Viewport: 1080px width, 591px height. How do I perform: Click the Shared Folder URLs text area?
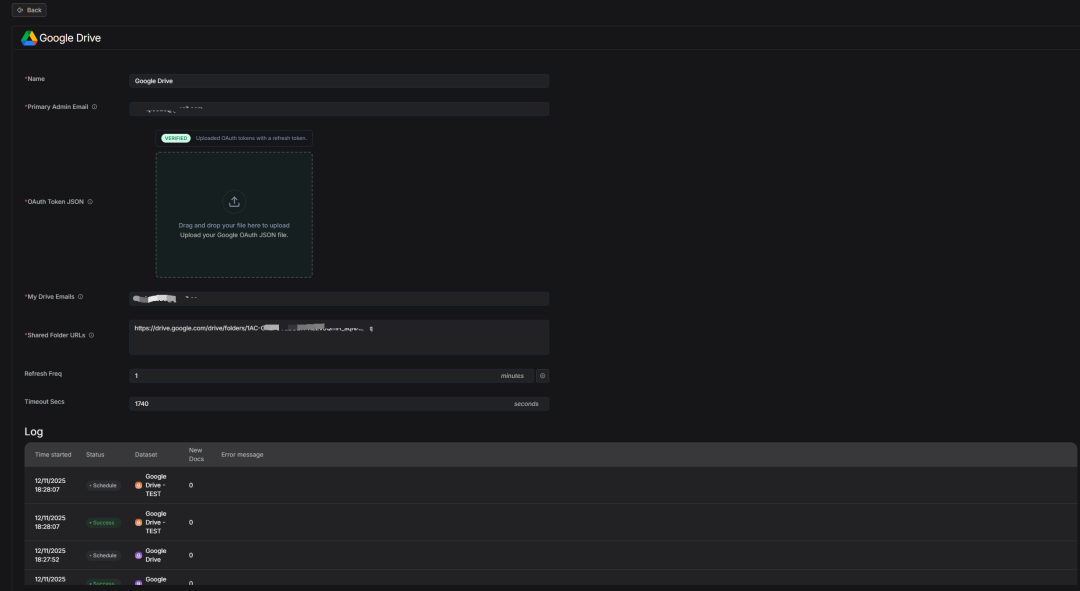(339, 338)
